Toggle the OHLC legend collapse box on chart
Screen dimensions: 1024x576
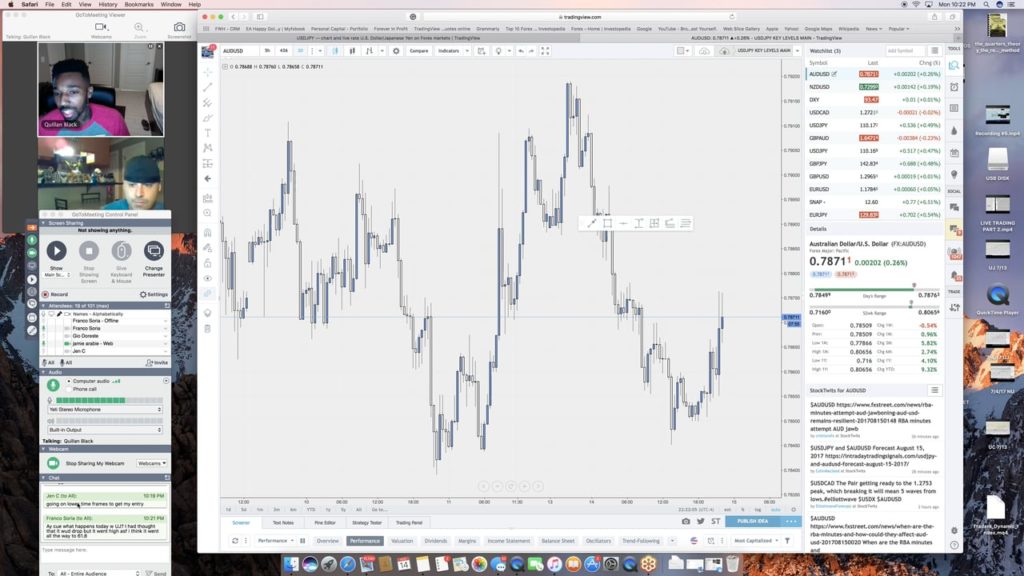click(225, 67)
